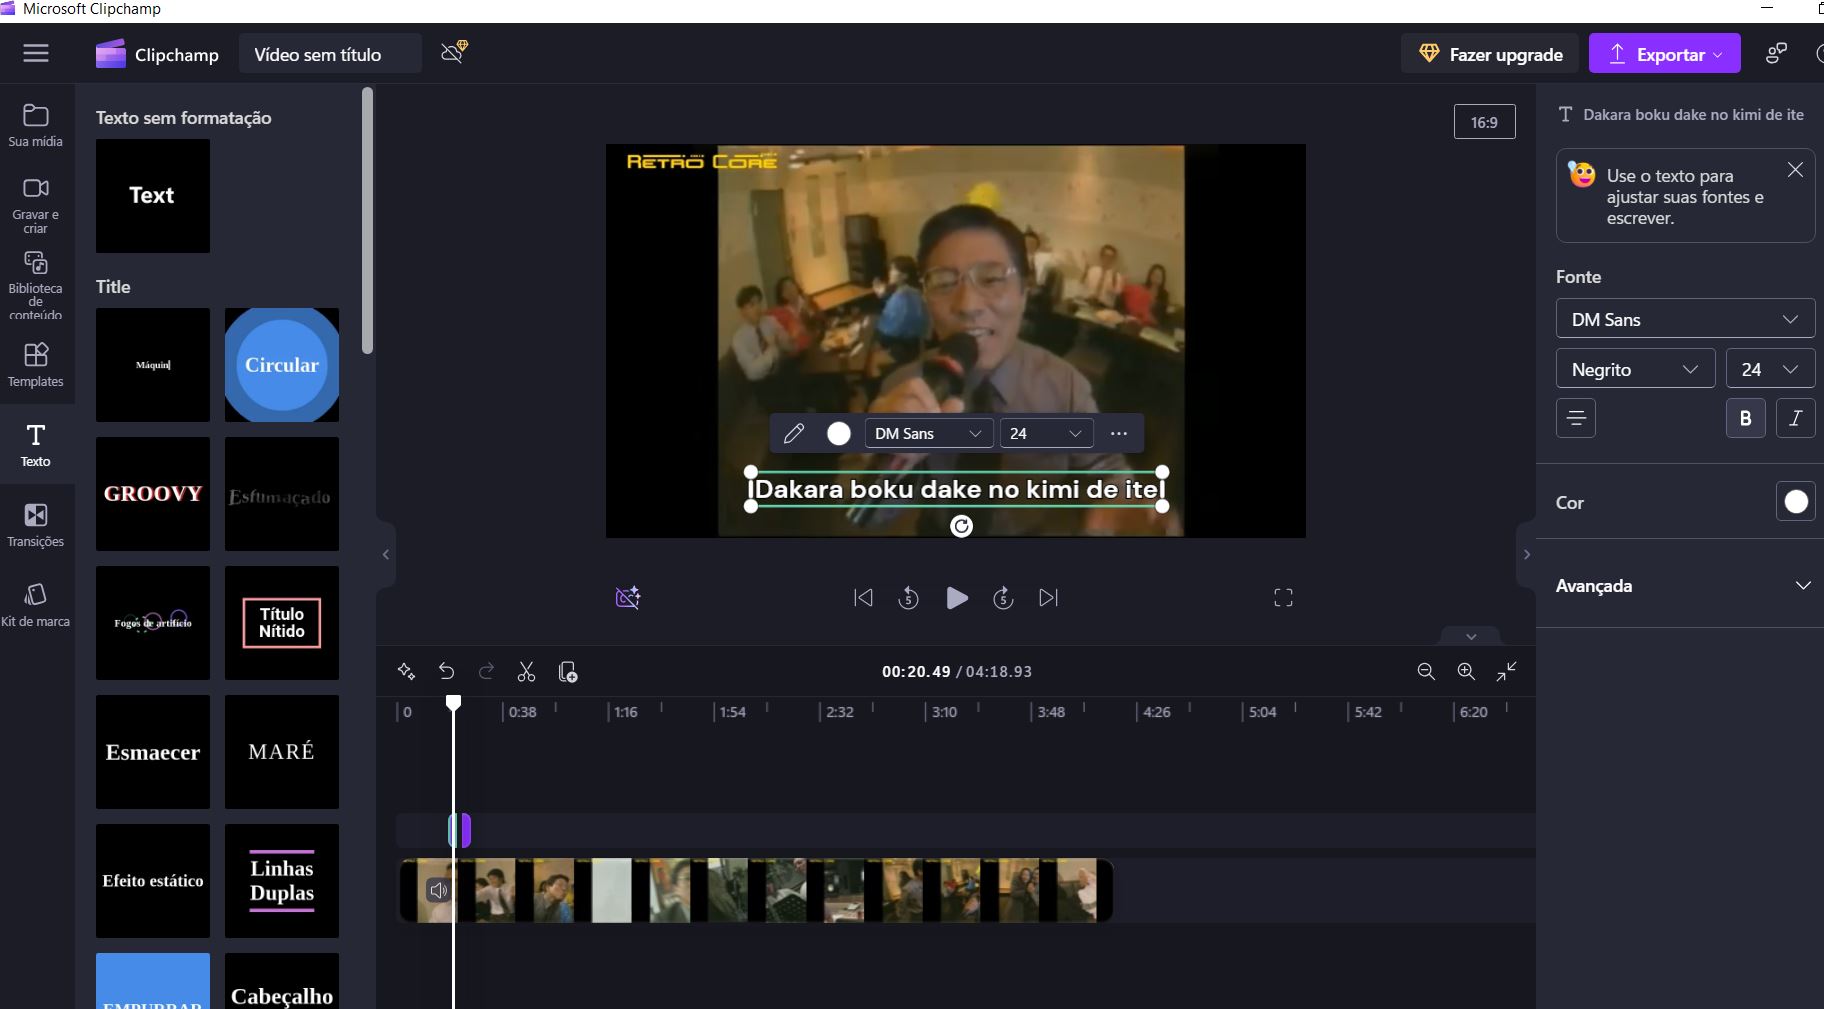Image resolution: width=1824 pixels, height=1009 pixels.
Task: Click the duplicate clip icon in timeline toolbar
Action: coord(568,672)
